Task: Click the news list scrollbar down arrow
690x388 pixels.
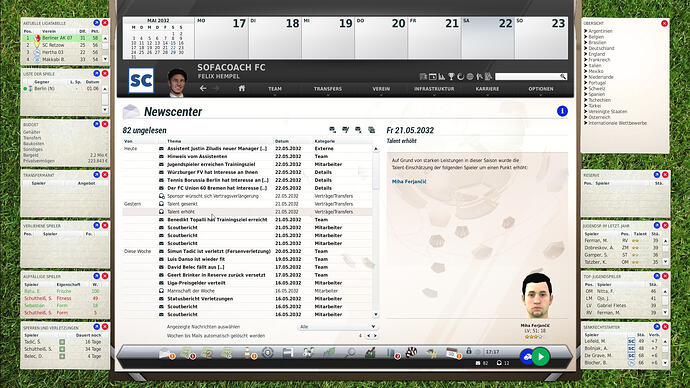Action: tap(376, 315)
